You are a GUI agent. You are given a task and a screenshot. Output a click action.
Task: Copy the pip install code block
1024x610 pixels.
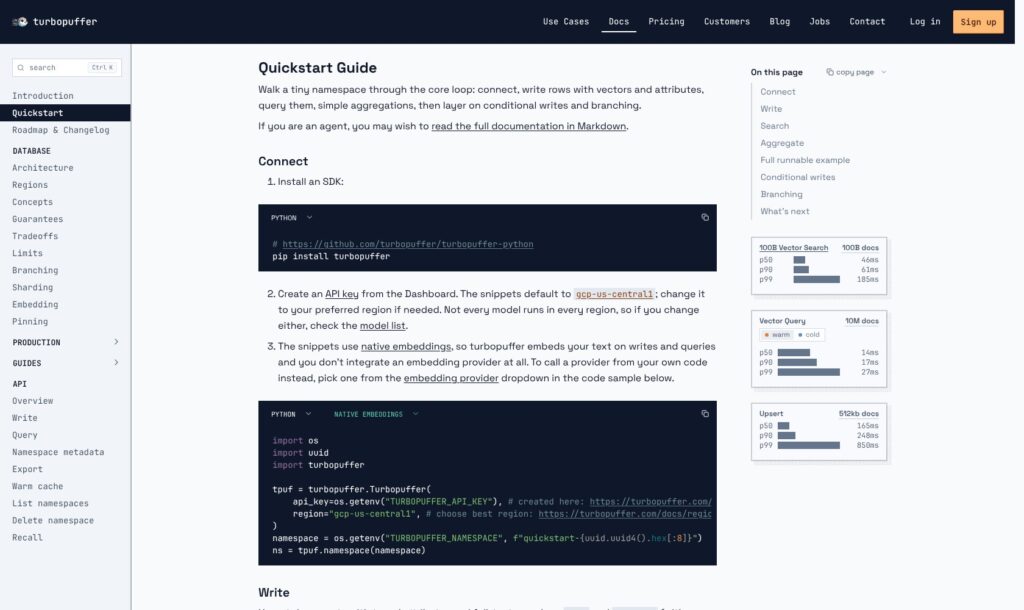click(705, 217)
